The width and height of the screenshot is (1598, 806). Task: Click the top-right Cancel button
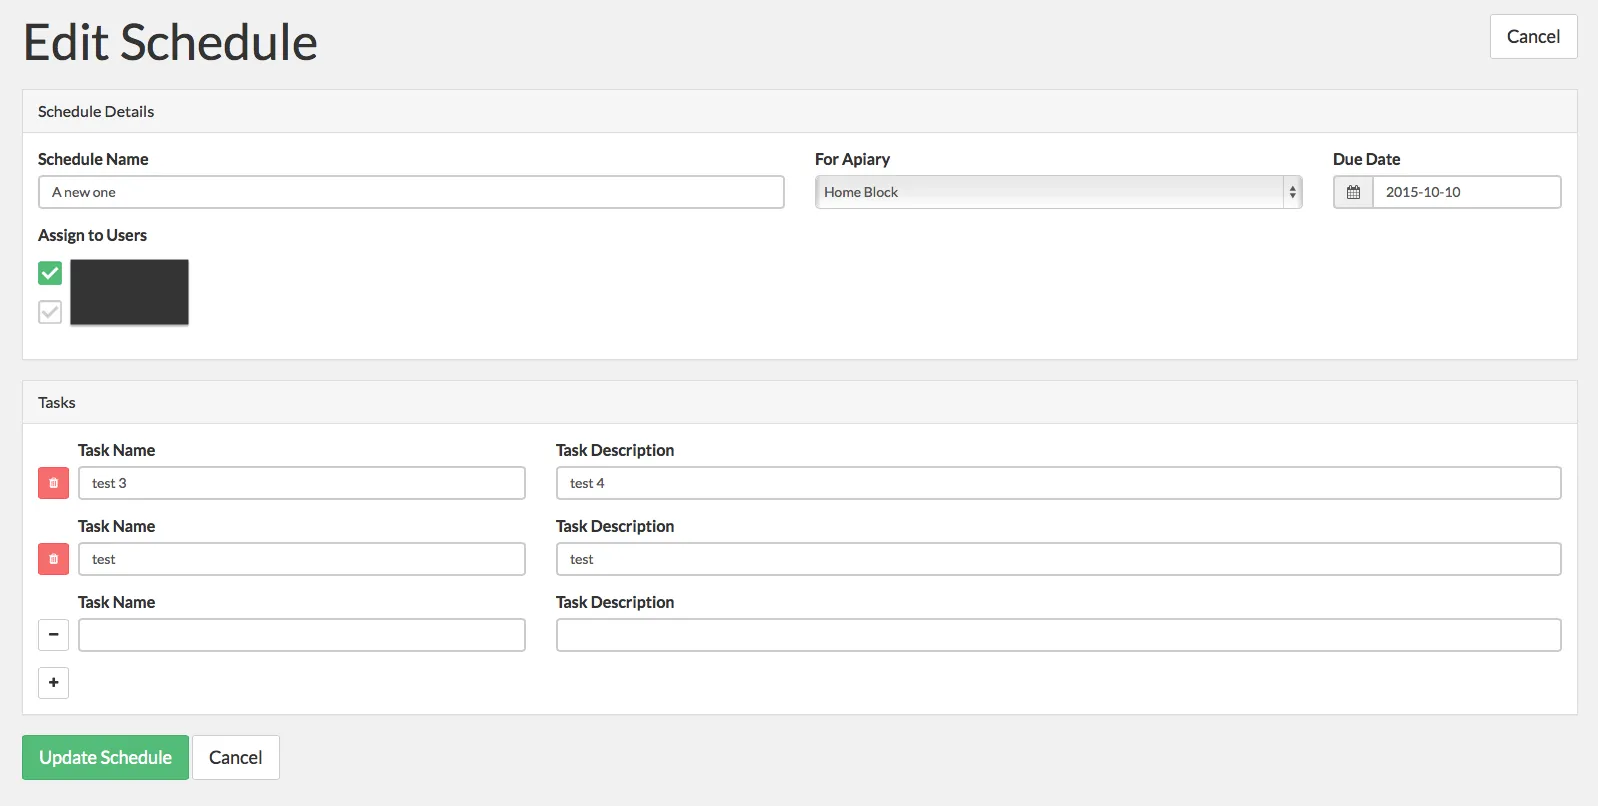click(1533, 37)
